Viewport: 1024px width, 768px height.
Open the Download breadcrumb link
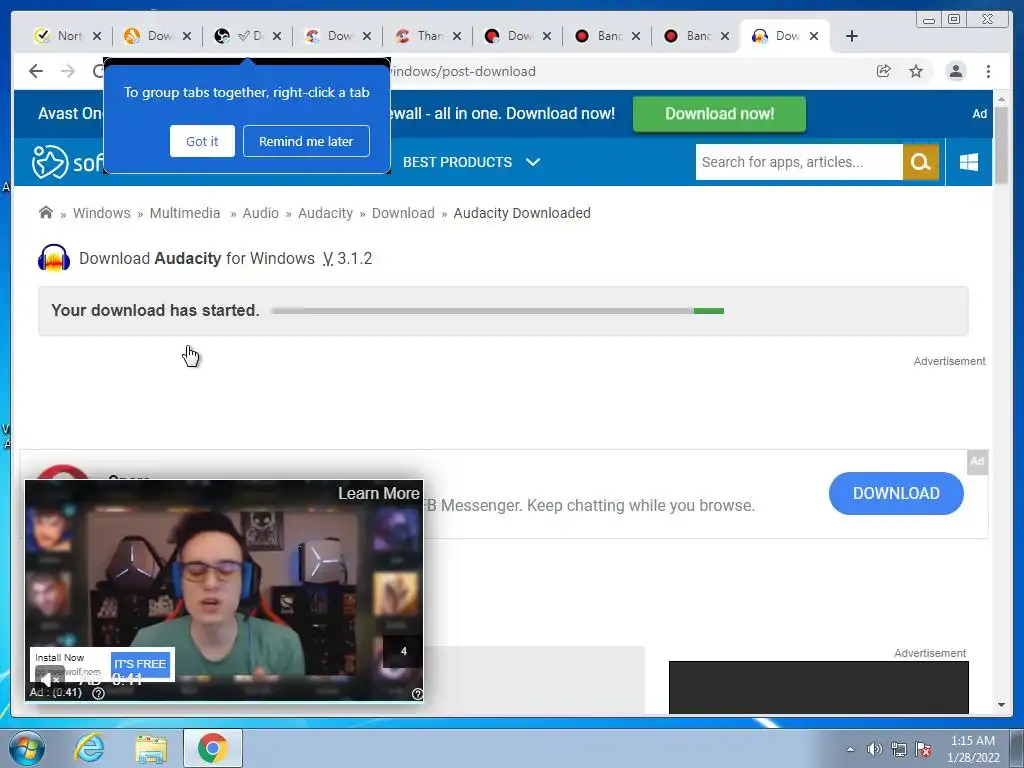(403, 213)
